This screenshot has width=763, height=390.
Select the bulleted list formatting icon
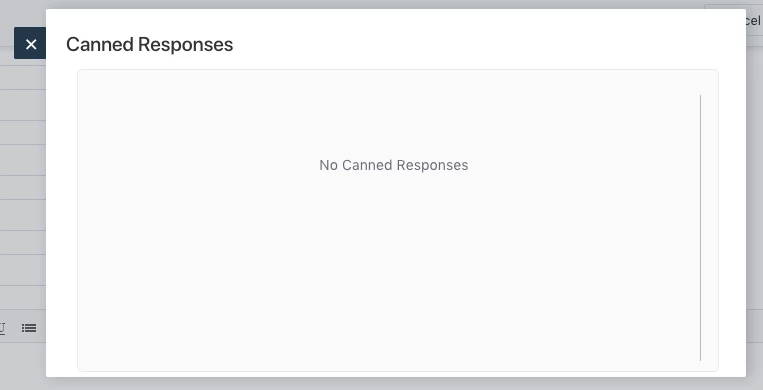(29, 328)
